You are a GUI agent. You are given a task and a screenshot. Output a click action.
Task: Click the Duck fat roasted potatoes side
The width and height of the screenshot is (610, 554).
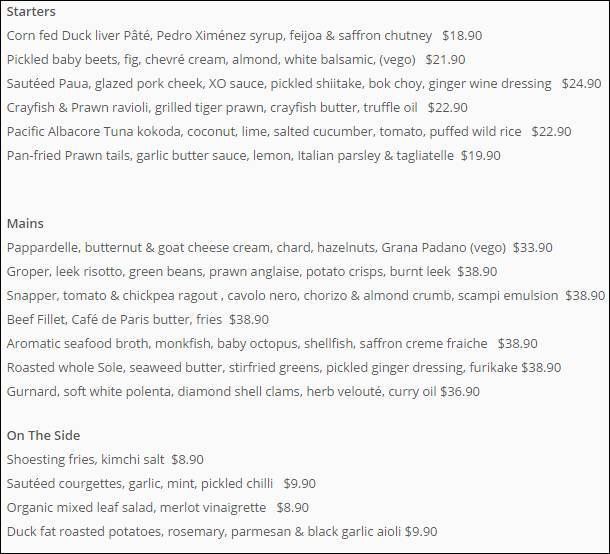pyautogui.click(x=222, y=532)
